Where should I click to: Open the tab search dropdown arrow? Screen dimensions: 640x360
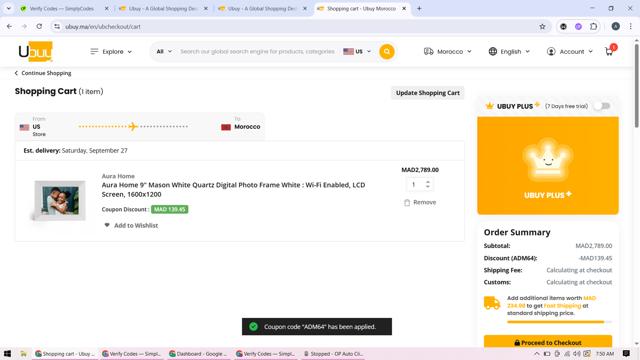[x=9, y=9]
